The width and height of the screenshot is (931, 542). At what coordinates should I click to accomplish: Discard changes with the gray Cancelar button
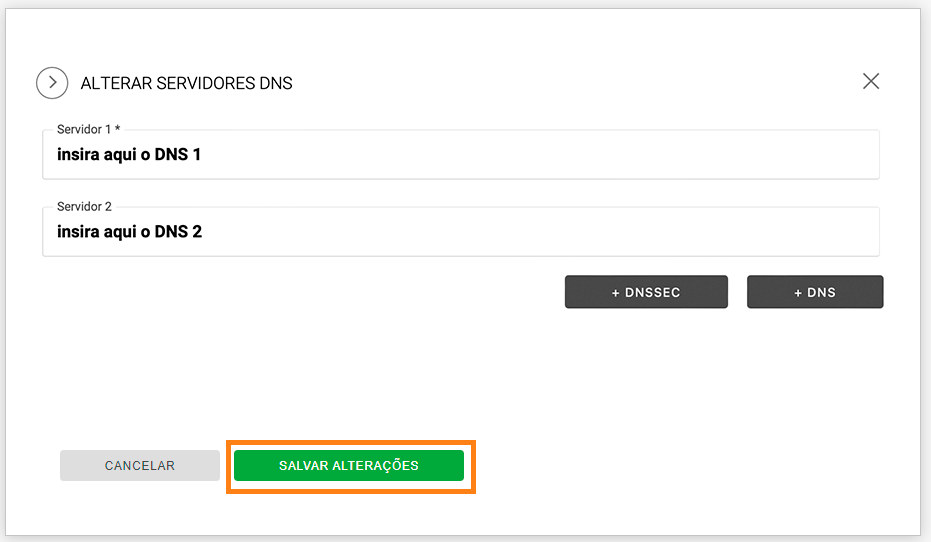[x=140, y=466]
